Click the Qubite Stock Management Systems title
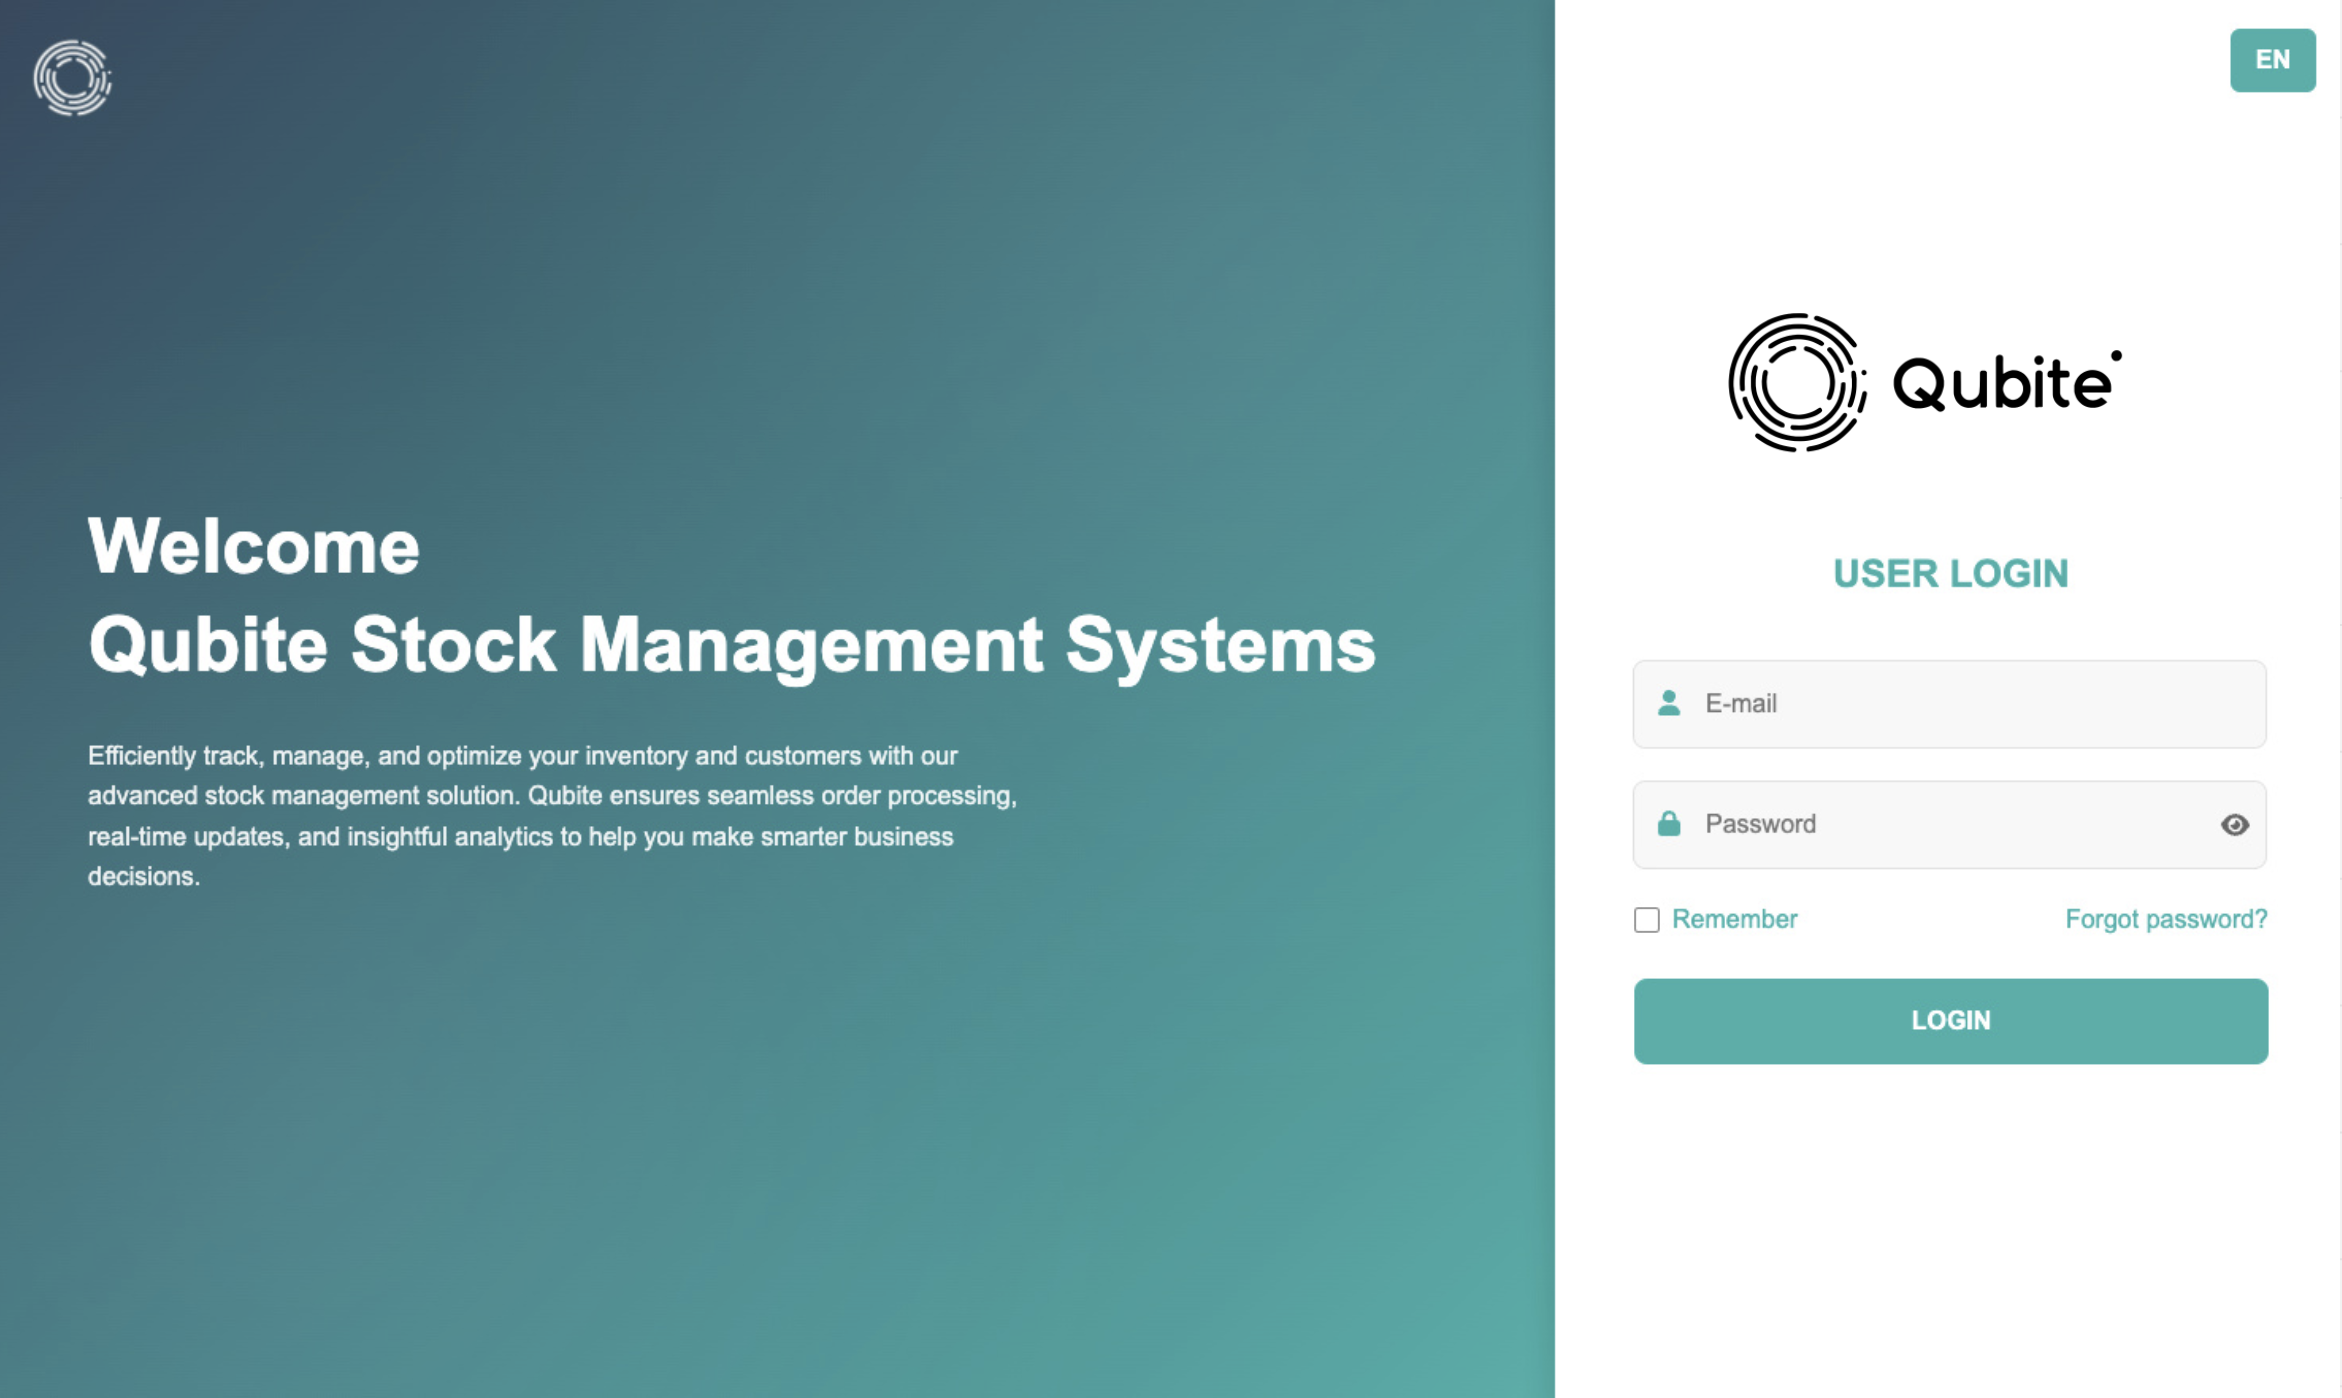The image size is (2342, 1398). tap(731, 645)
